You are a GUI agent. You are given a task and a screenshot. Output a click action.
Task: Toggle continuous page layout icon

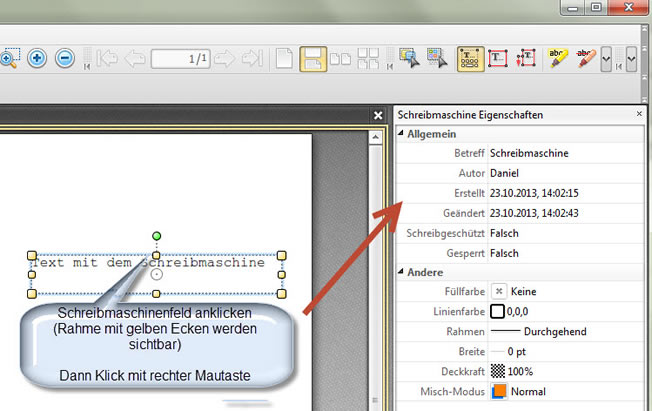click(x=313, y=59)
